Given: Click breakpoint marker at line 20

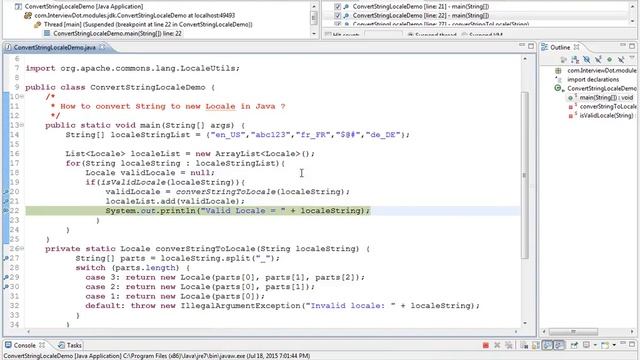Looking at the screenshot, I should (6, 191).
